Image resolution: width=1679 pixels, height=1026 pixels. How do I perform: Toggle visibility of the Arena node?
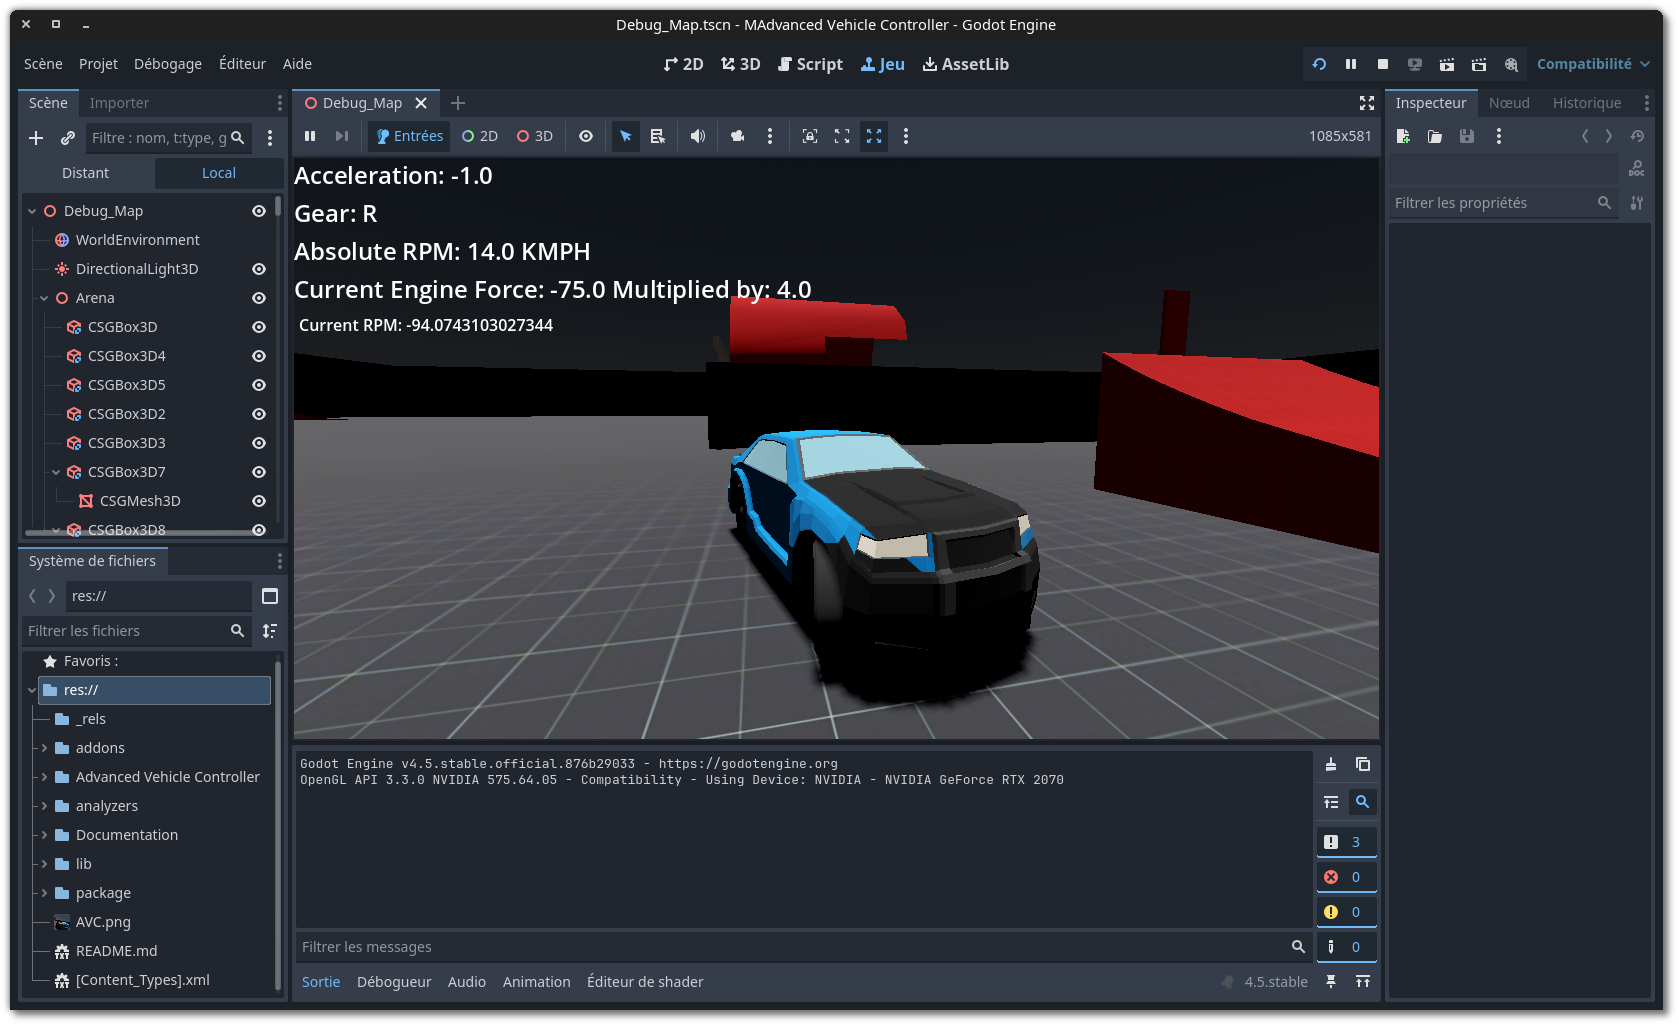point(258,297)
